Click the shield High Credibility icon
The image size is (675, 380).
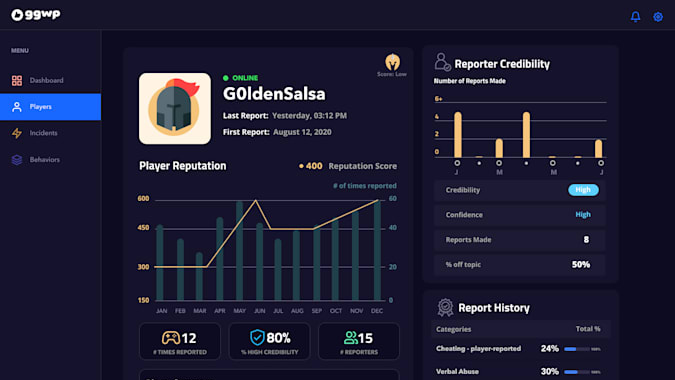click(x=257, y=337)
